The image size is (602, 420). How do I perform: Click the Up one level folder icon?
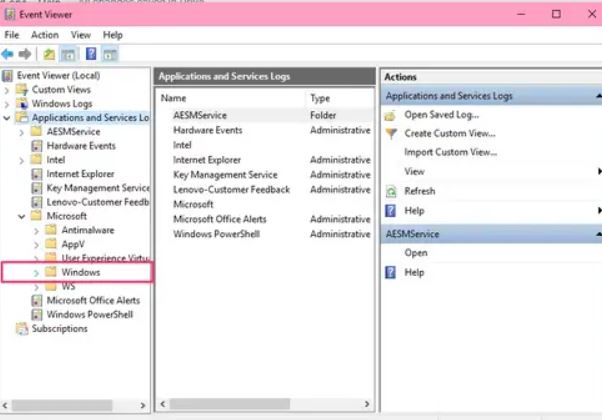49,54
